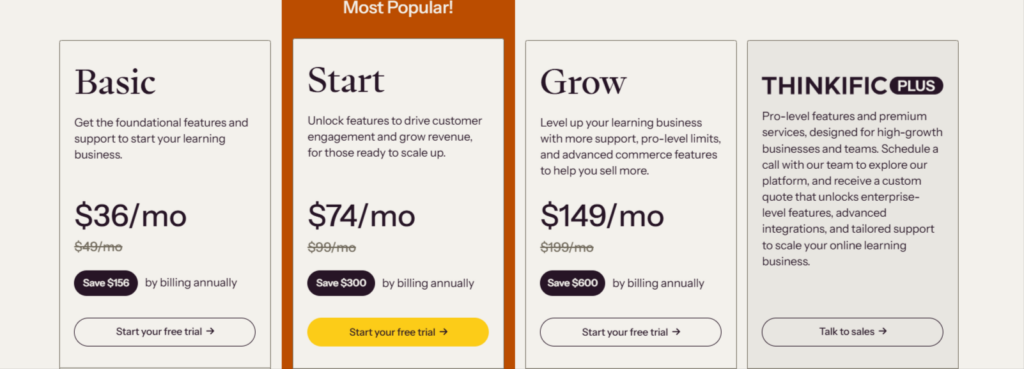1024x369 pixels.
Task: Click the $36/mo price text
Action: pyautogui.click(x=130, y=216)
